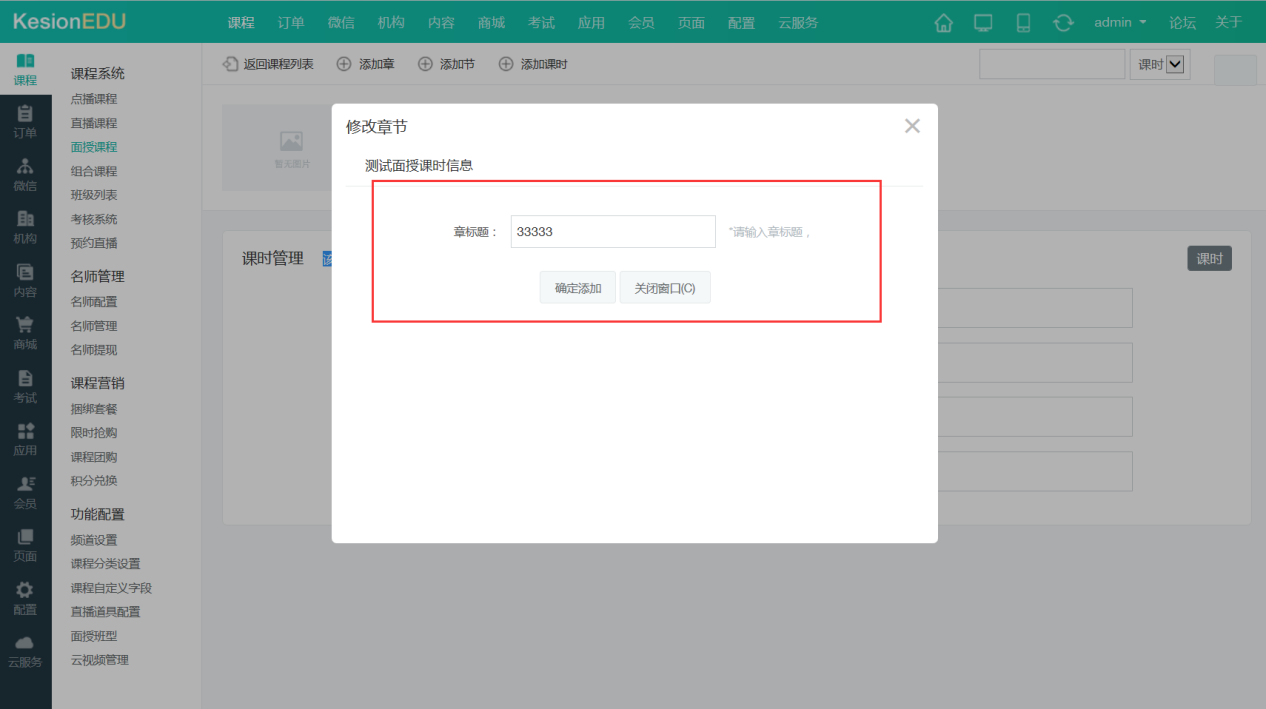The image size is (1266, 709).
Task: Open desktop site preview icon
Action: coord(983,21)
